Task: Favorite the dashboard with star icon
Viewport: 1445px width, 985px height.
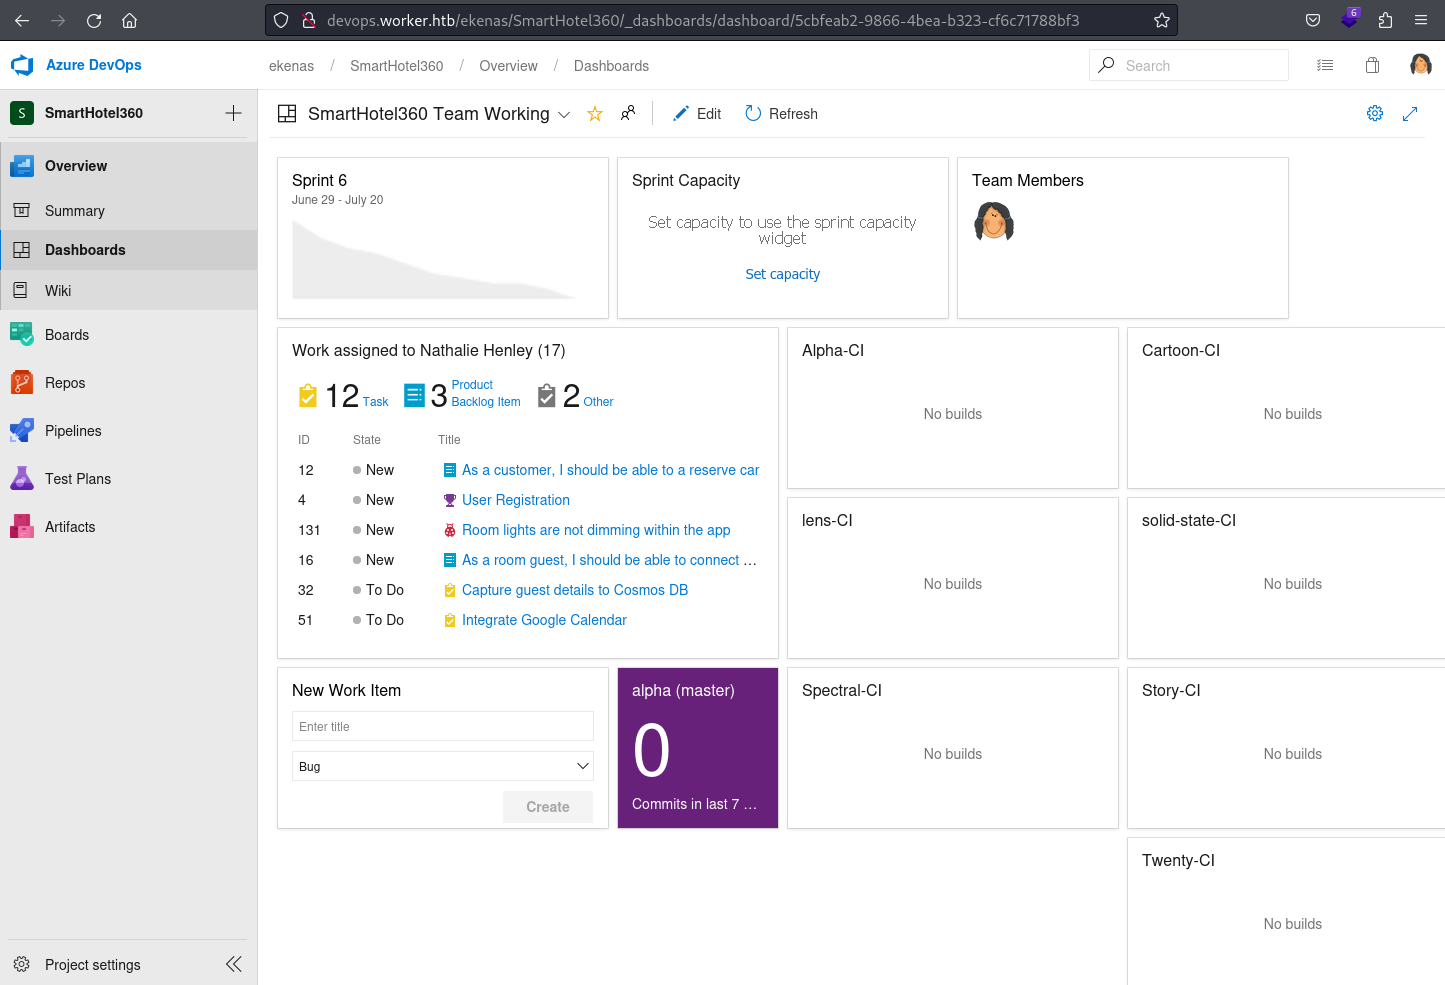Action: (x=595, y=114)
